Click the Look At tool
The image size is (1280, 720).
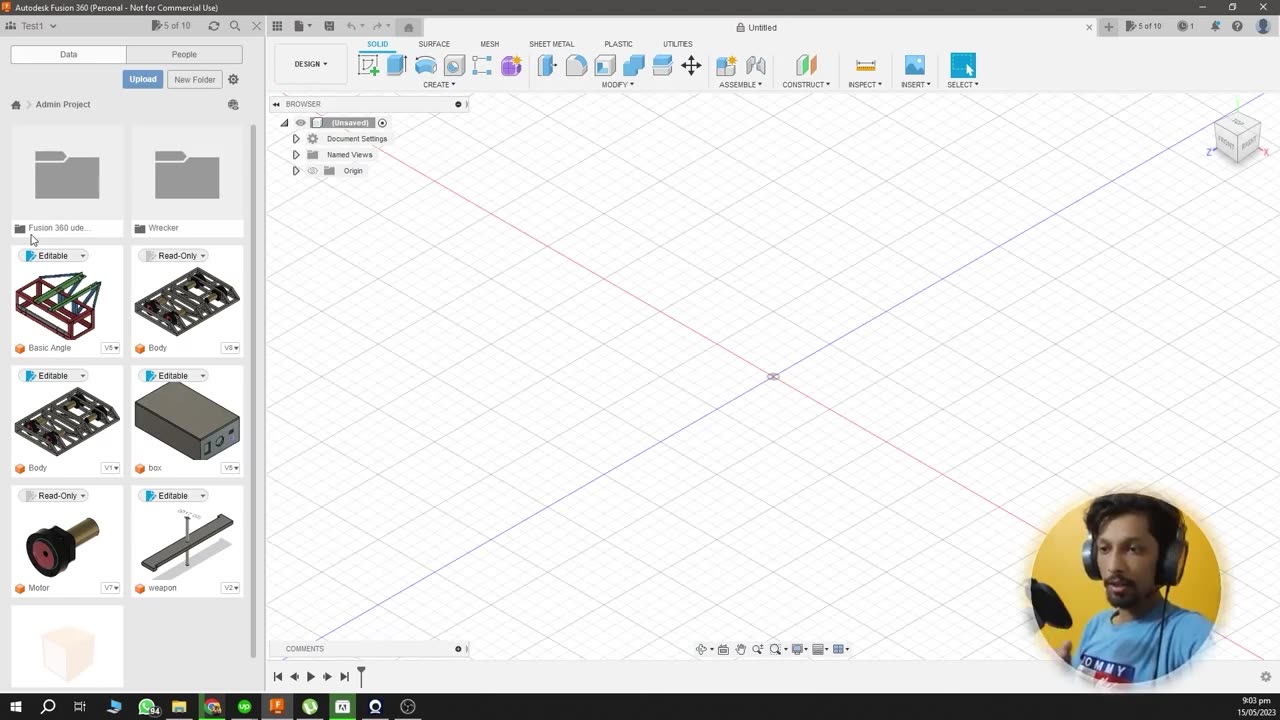(x=723, y=649)
